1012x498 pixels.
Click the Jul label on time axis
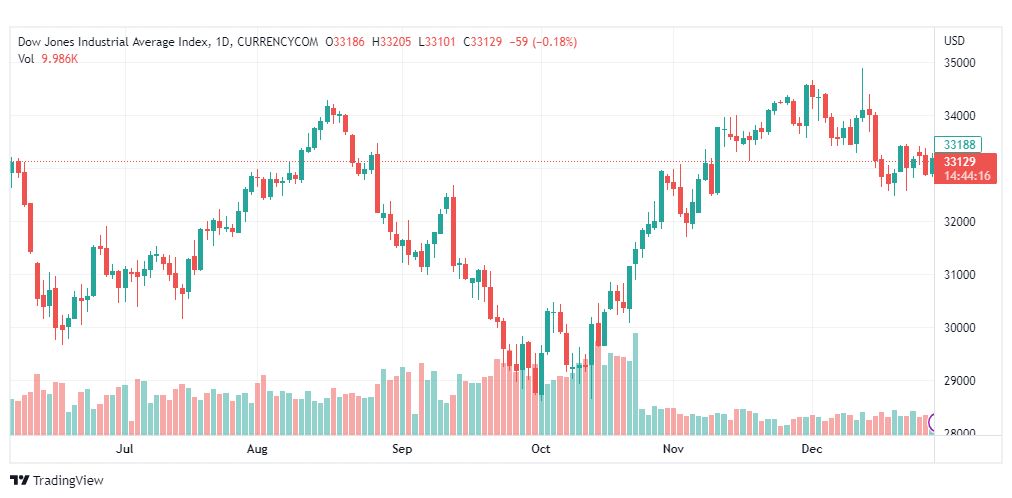click(x=125, y=450)
